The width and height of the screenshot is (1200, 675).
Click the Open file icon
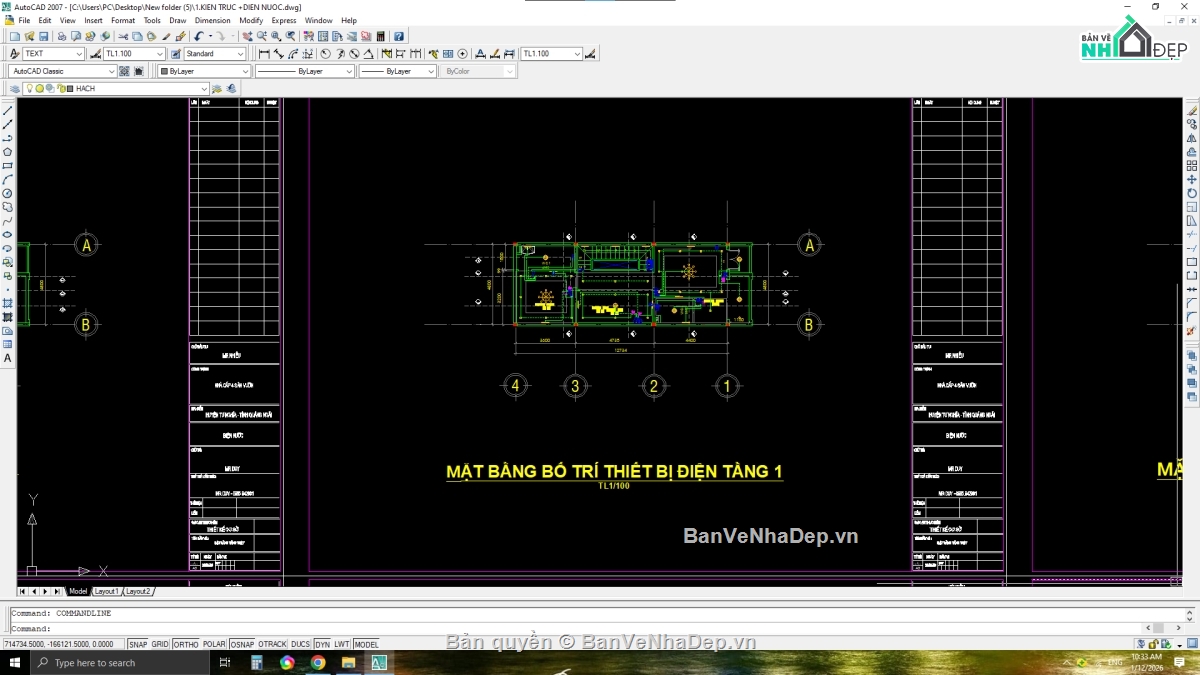tap(28, 37)
